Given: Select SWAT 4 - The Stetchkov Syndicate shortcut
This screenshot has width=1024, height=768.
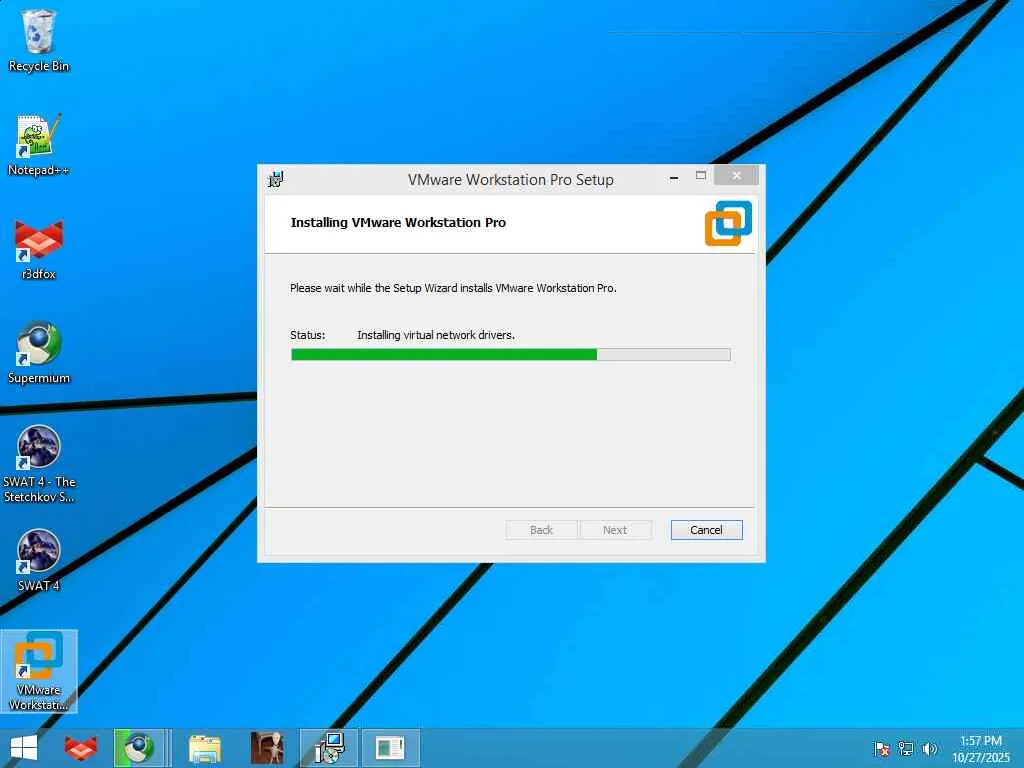Looking at the screenshot, I should tap(39, 464).
